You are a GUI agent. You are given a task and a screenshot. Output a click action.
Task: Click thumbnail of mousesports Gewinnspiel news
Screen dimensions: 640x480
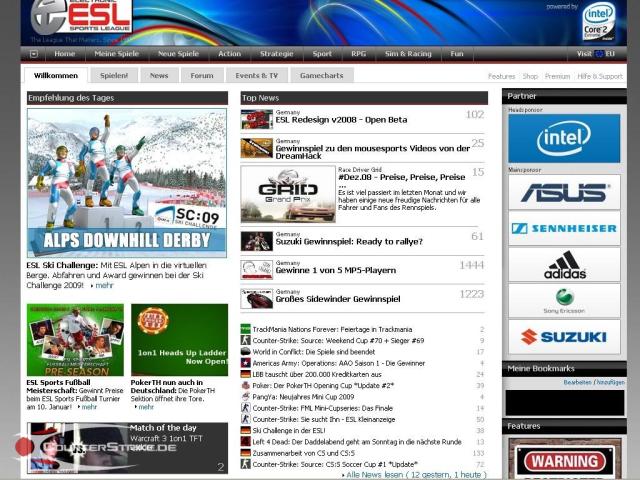(257, 148)
